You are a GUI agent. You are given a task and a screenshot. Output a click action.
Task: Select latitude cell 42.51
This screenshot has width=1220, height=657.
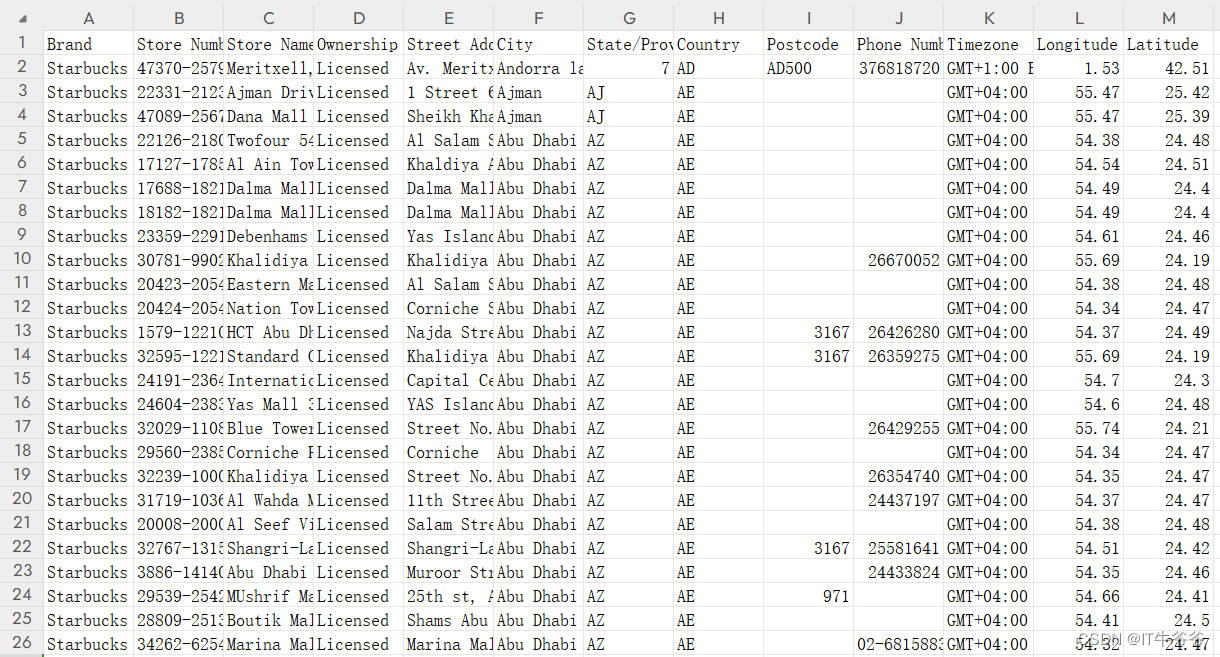(1168, 68)
